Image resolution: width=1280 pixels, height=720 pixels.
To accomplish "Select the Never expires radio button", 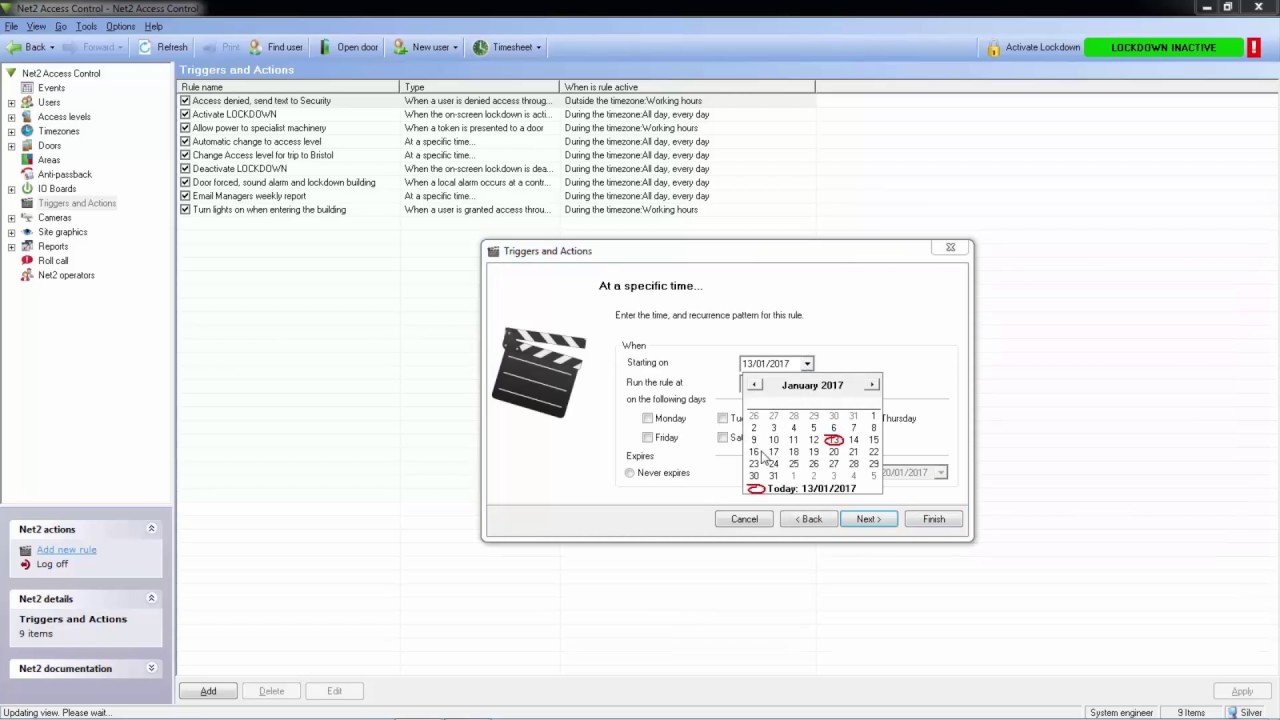I will tap(630, 473).
